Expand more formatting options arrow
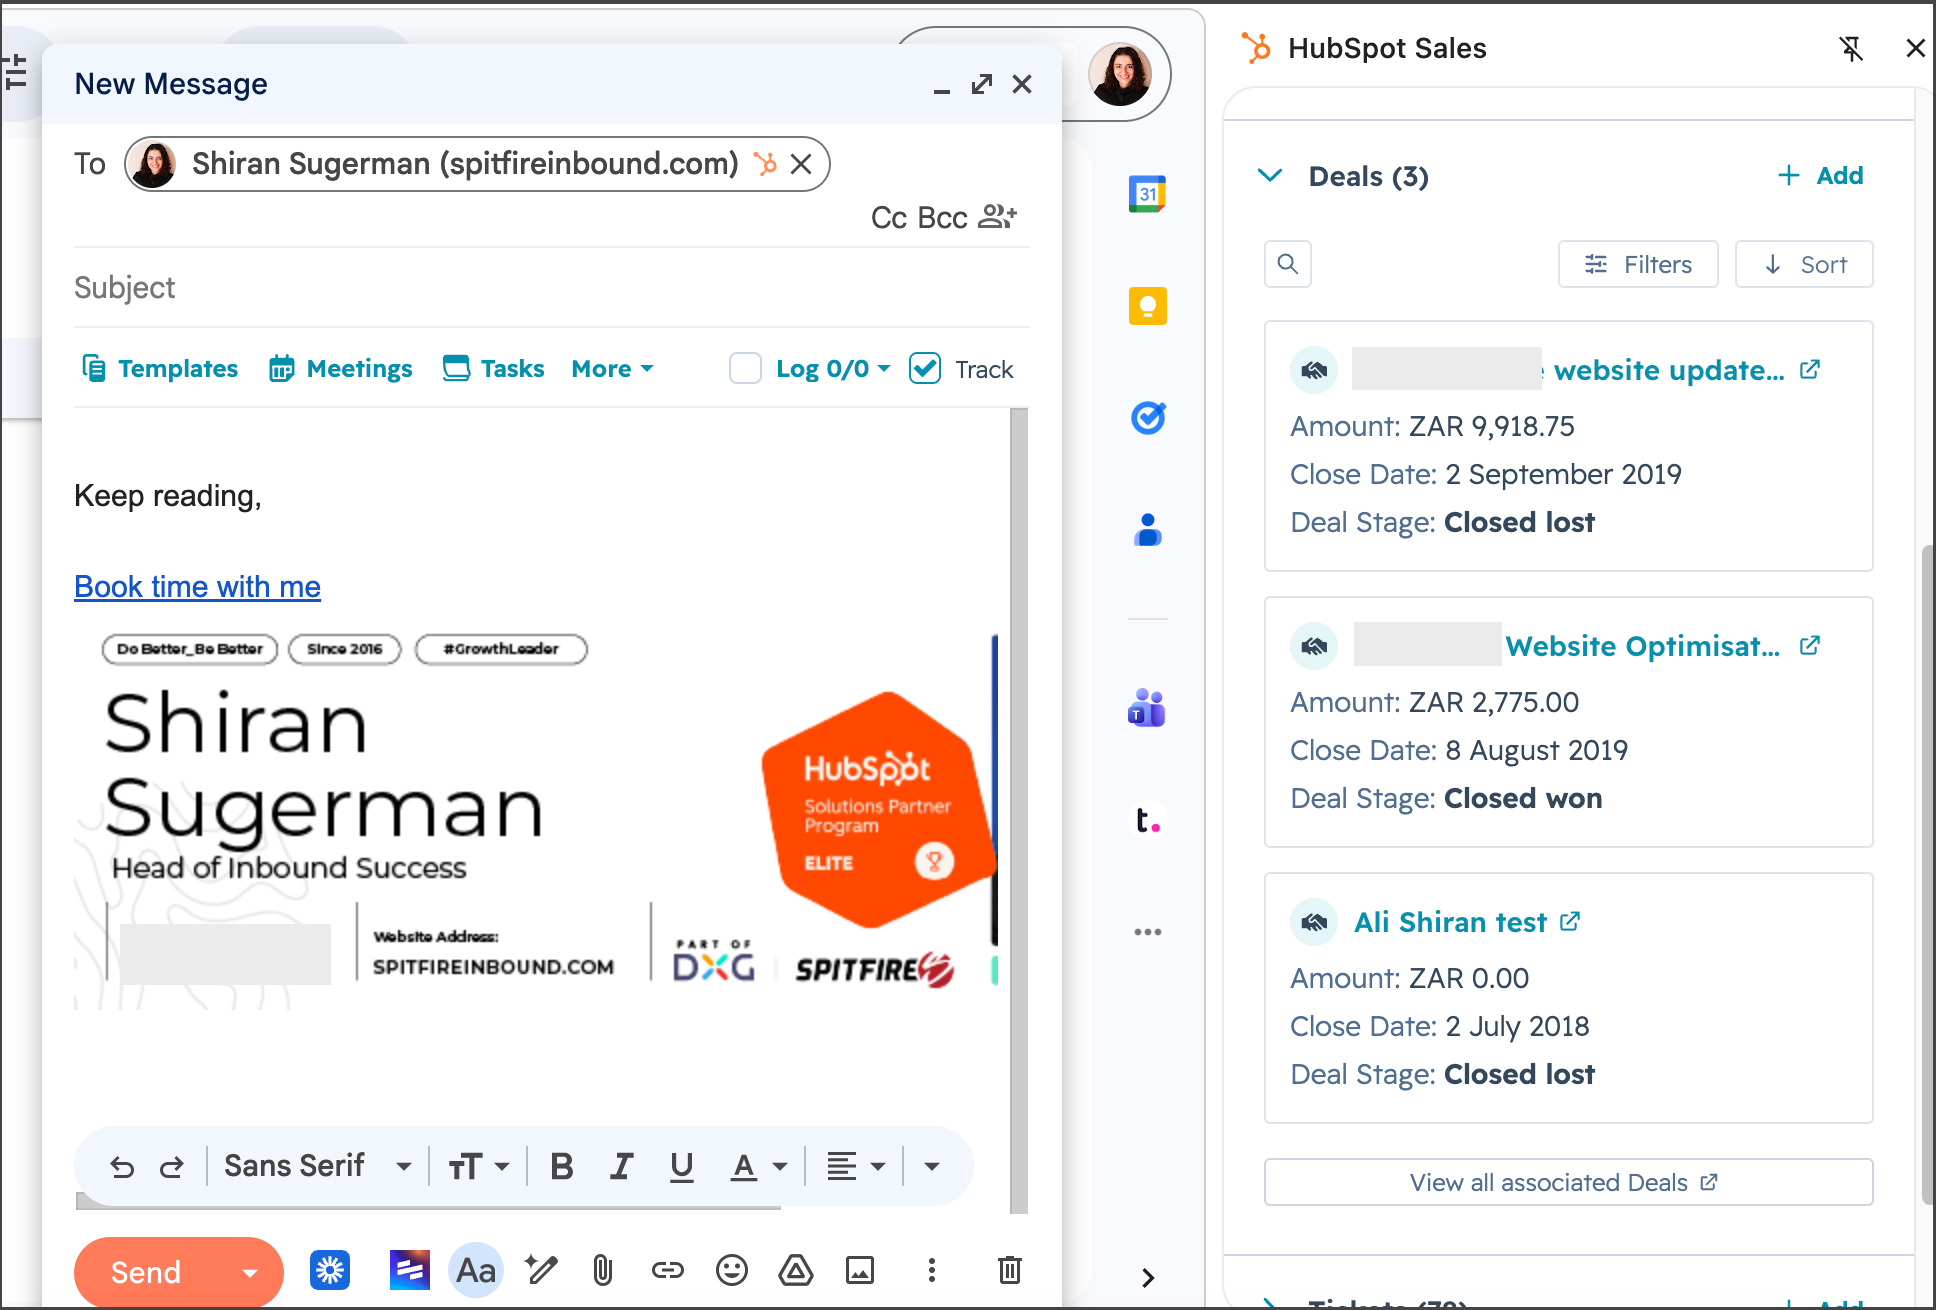This screenshot has height=1310, width=1936. coord(932,1166)
